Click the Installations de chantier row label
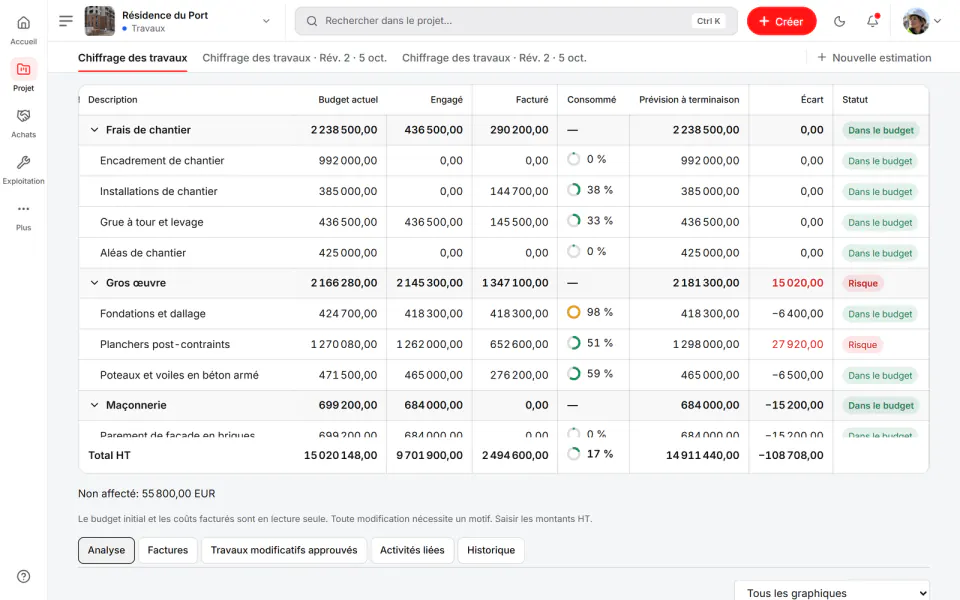Image resolution: width=960 pixels, height=600 pixels. tap(159, 192)
